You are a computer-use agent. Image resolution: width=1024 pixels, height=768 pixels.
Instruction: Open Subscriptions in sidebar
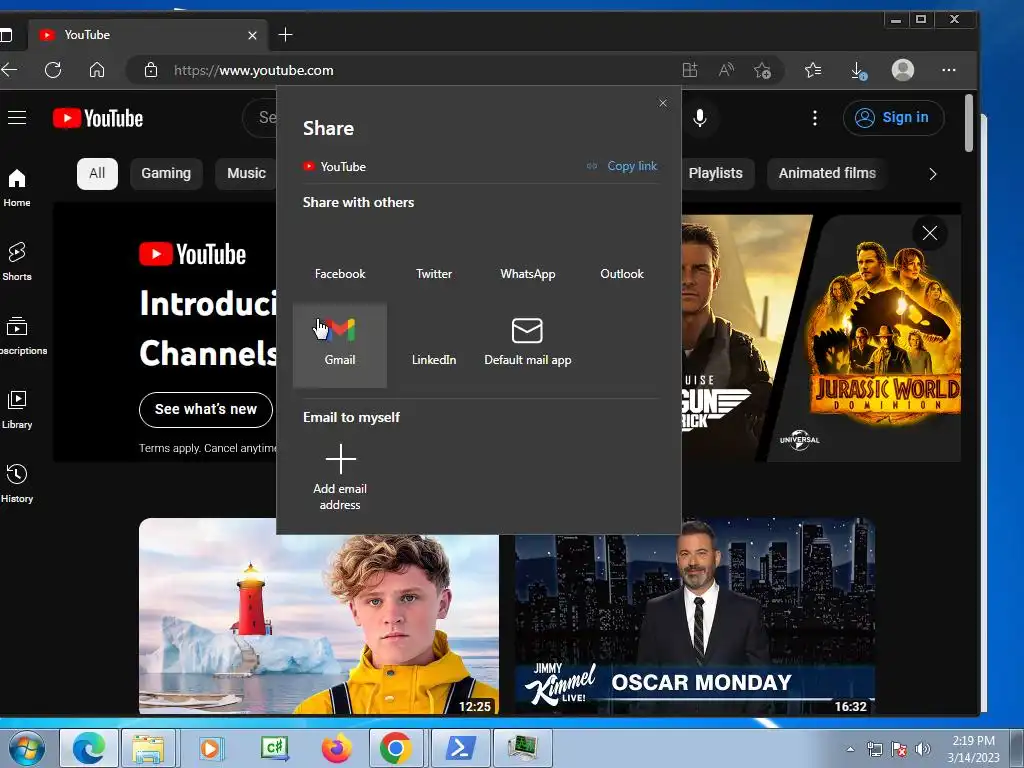pyautogui.click(x=20, y=336)
